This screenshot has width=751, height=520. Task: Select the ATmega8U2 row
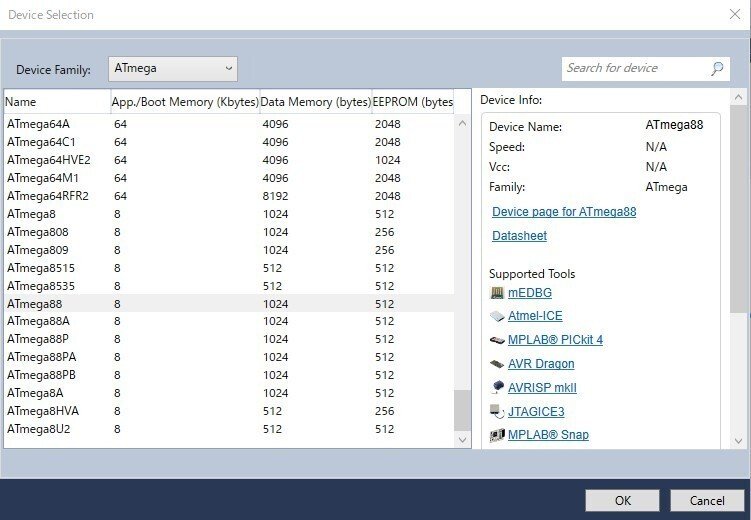pyautogui.click(x=229, y=429)
